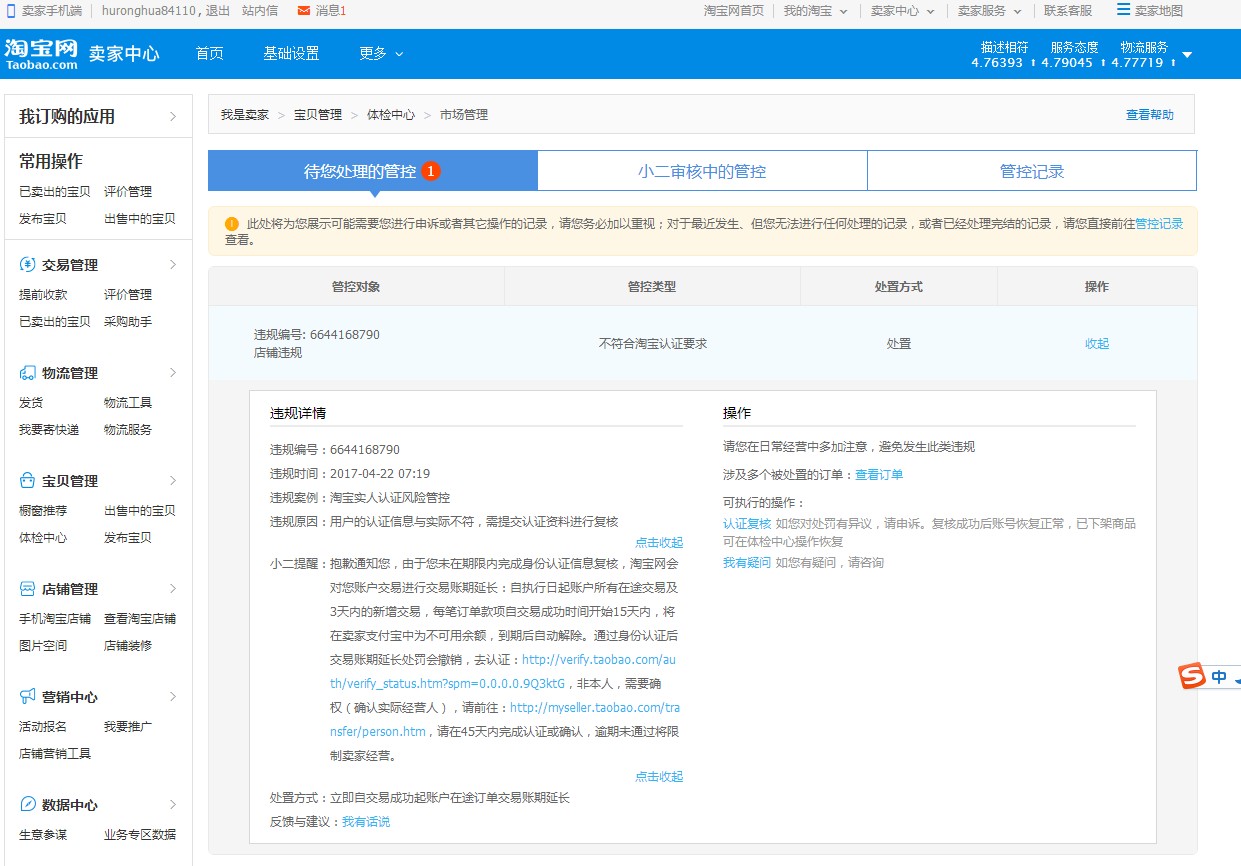Switch to 小二审核中的管控 tab
This screenshot has height=866, width=1241.
702,171
